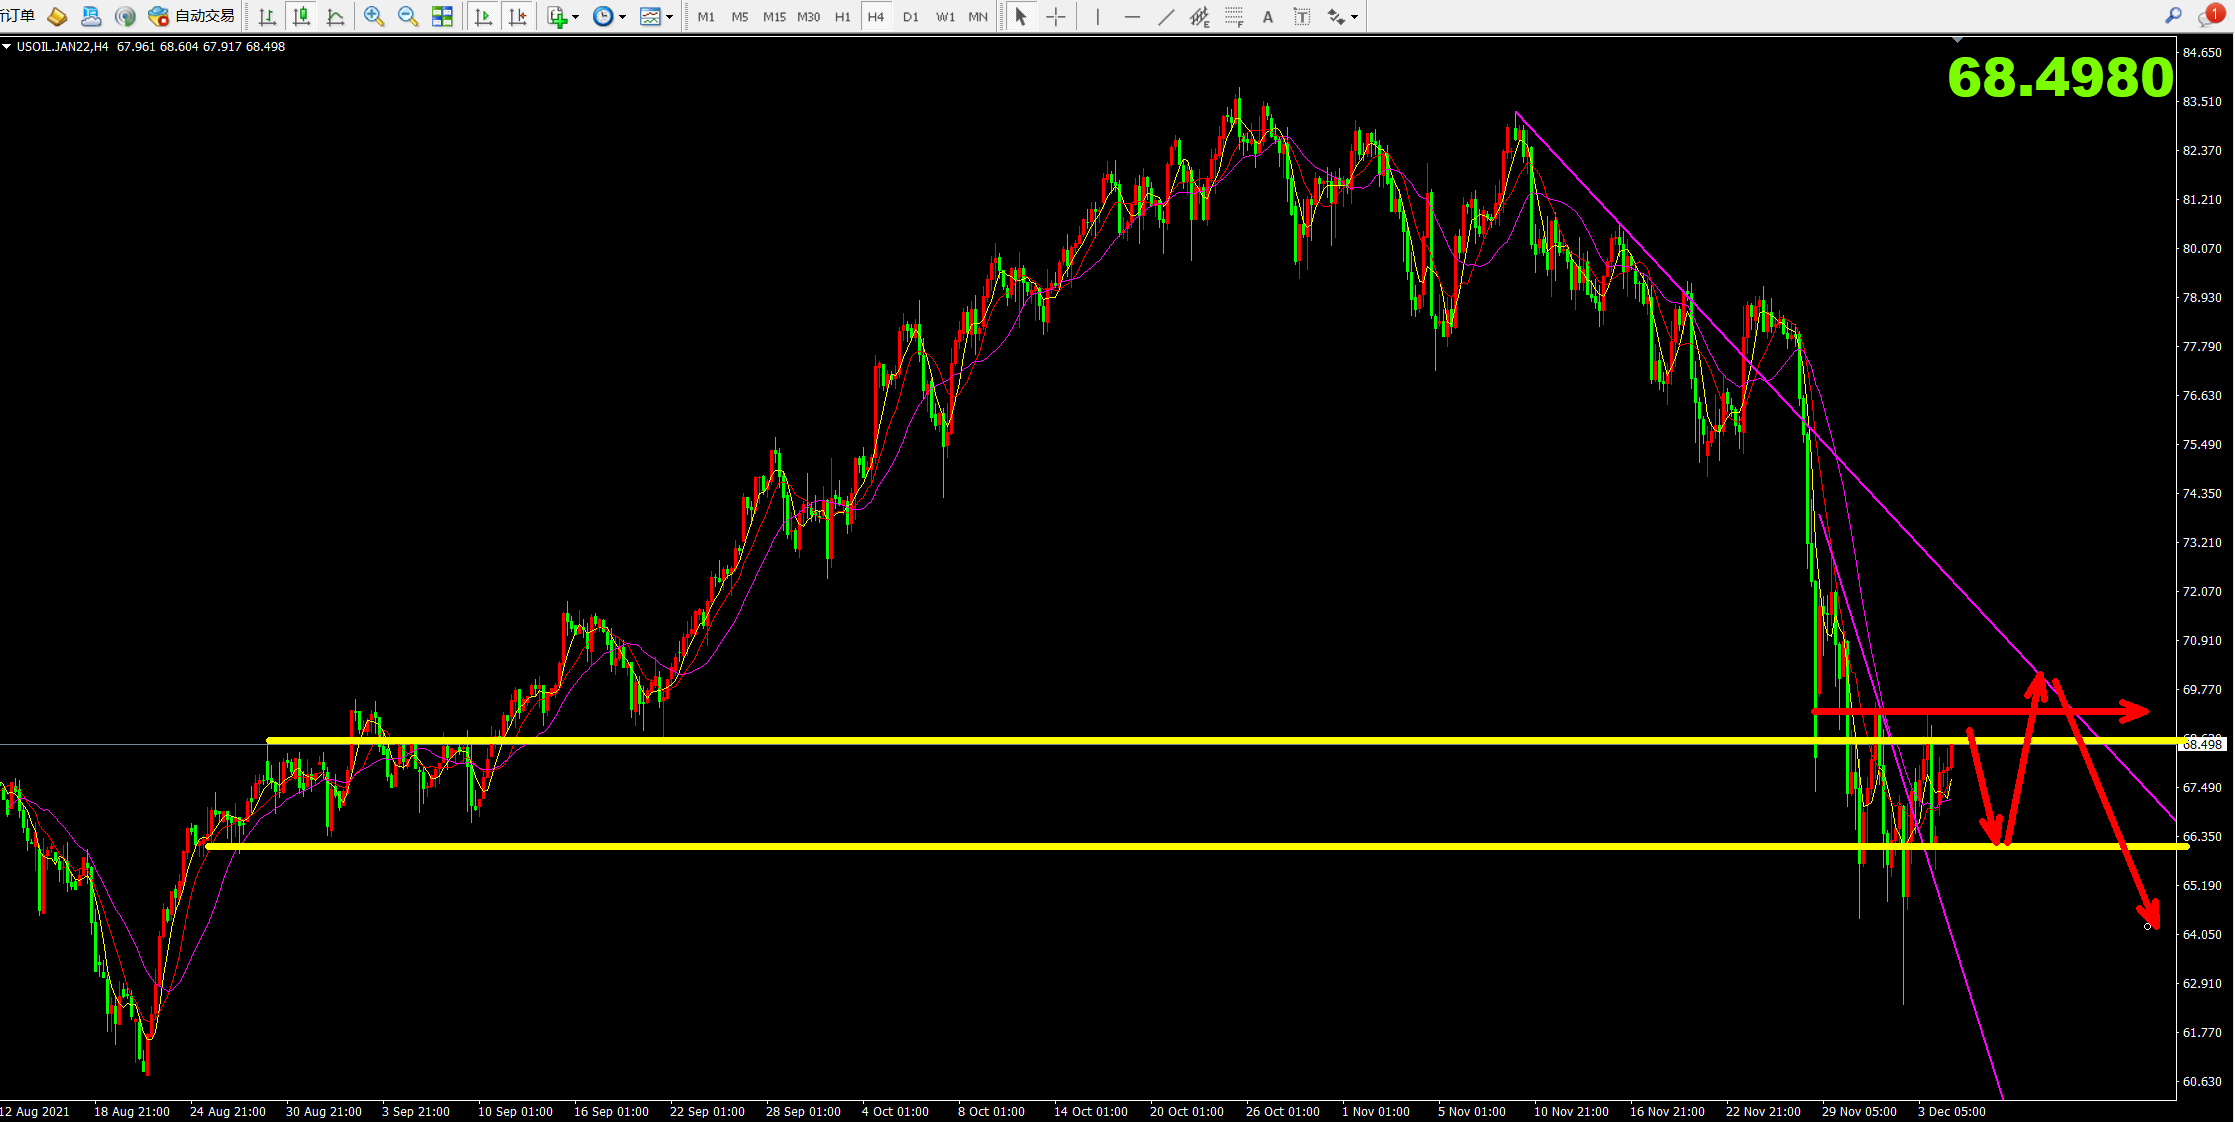Switch chart to bar chart mode
This screenshot has width=2235, height=1122.
[267, 16]
